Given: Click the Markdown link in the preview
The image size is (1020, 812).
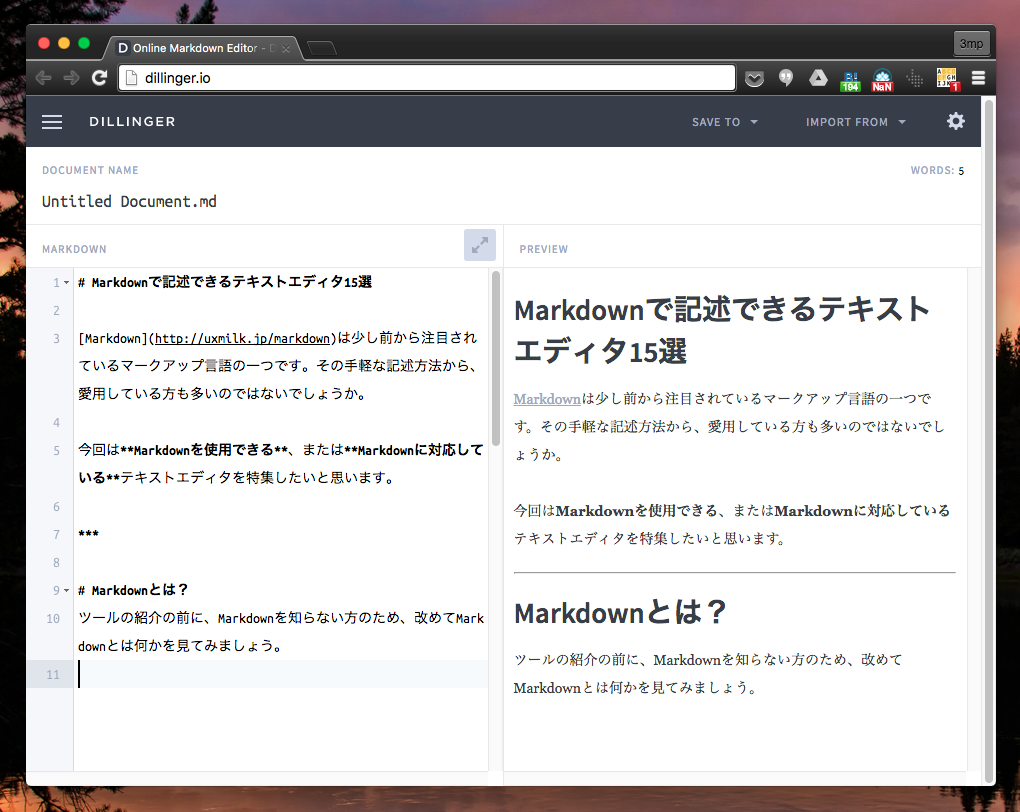Looking at the screenshot, I should click(547, 399).
